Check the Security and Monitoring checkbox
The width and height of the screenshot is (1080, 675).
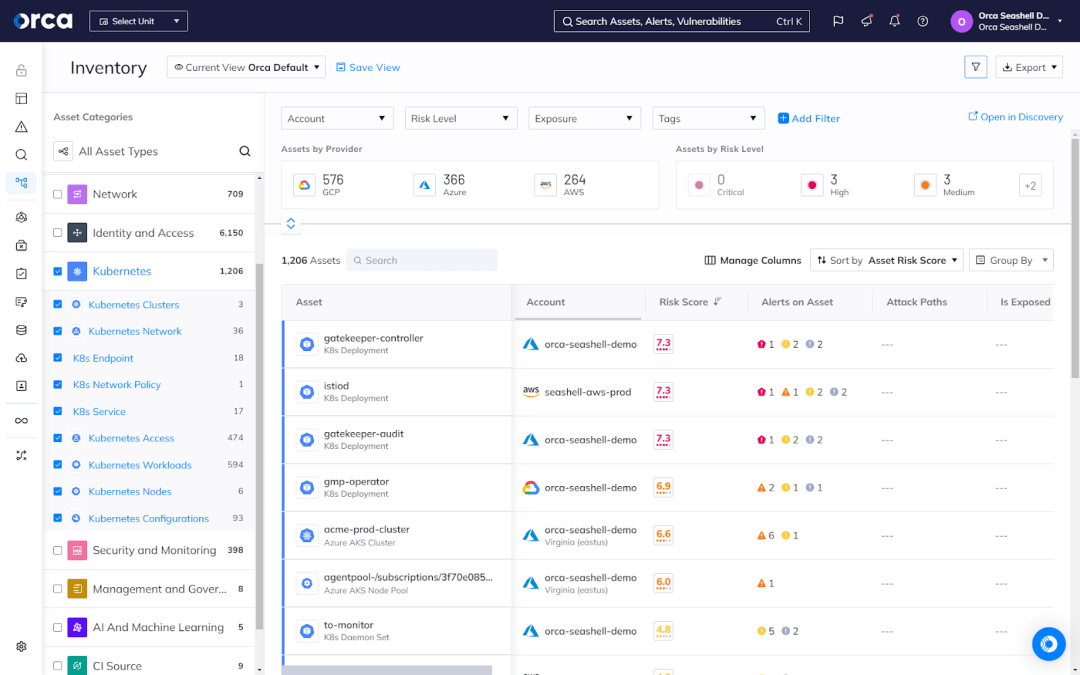click(57, 550)
